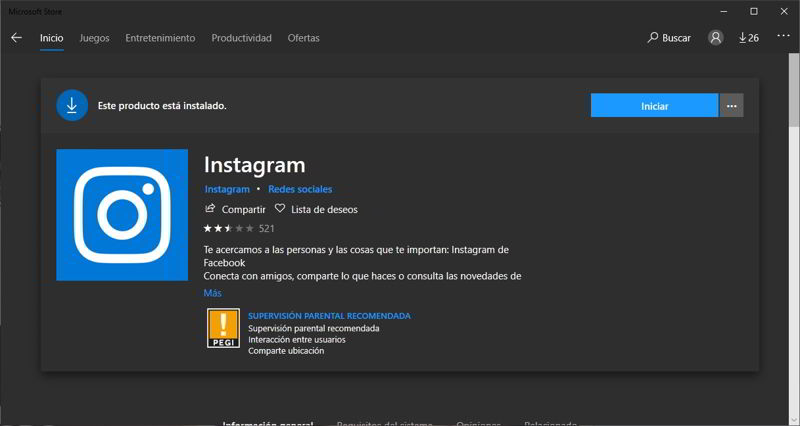This screenshot has height=426, width=800.
Task: Click the Buscar search magnifier
Action: 653,38
